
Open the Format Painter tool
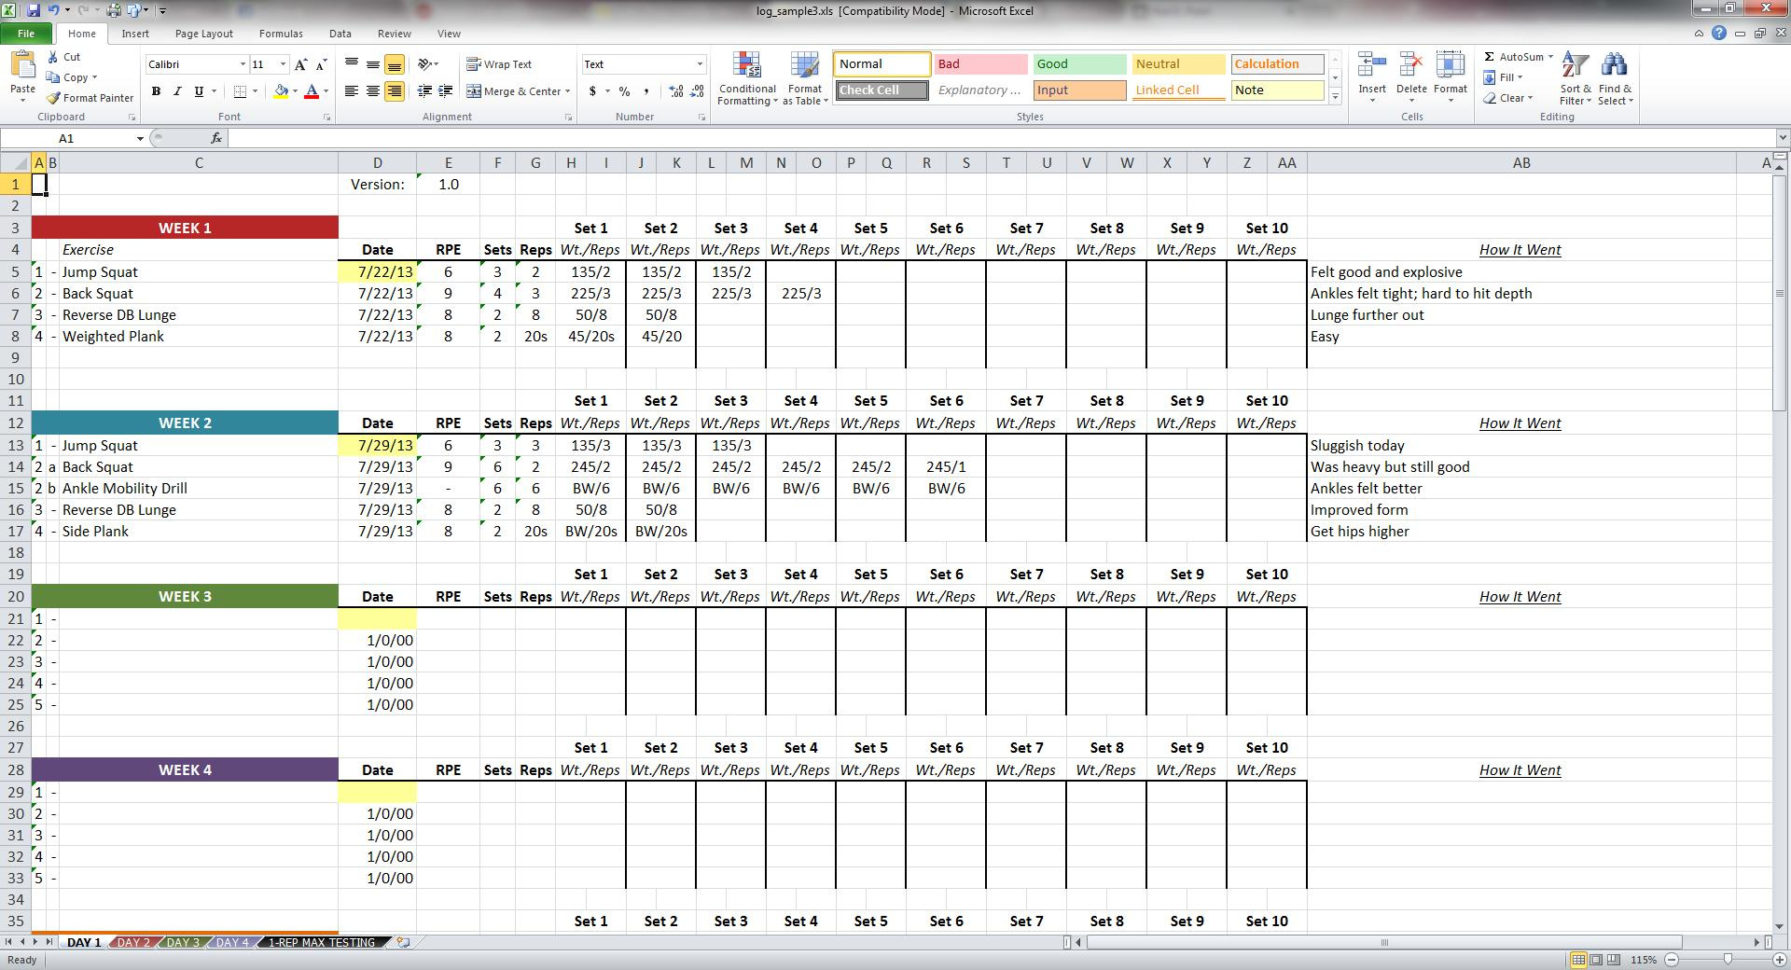(x=90, y=97)
